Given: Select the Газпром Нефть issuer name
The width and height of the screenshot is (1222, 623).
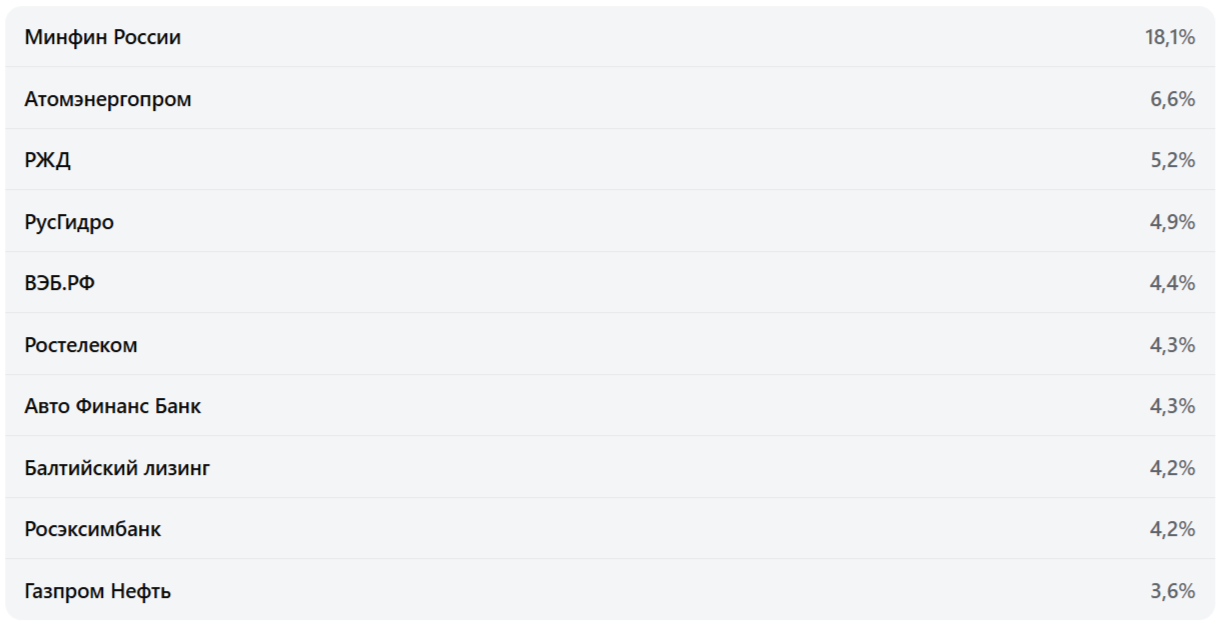Looking at the screenshot, I should (98, 591).
